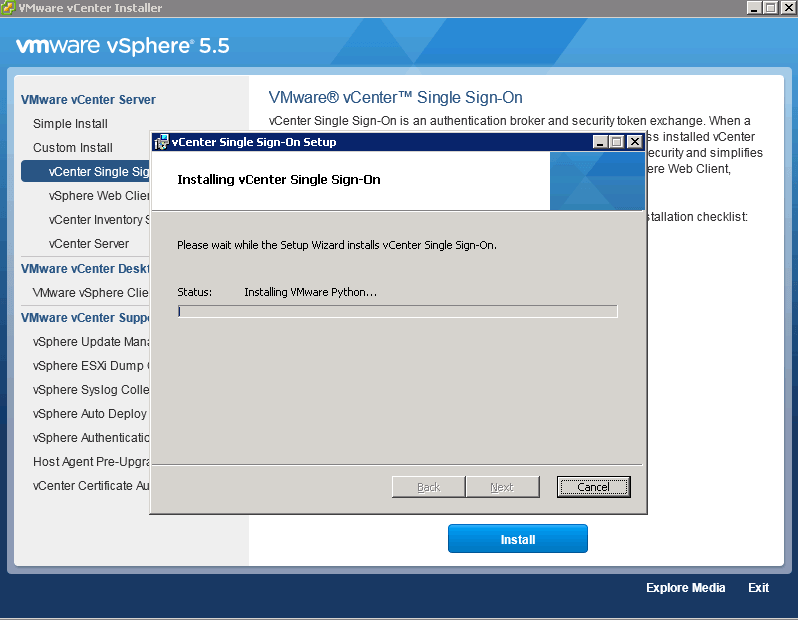Select vSphere Syslog Collector sidebar item
The width and height of the screenshot is (798, 620).
coord(91,389)
